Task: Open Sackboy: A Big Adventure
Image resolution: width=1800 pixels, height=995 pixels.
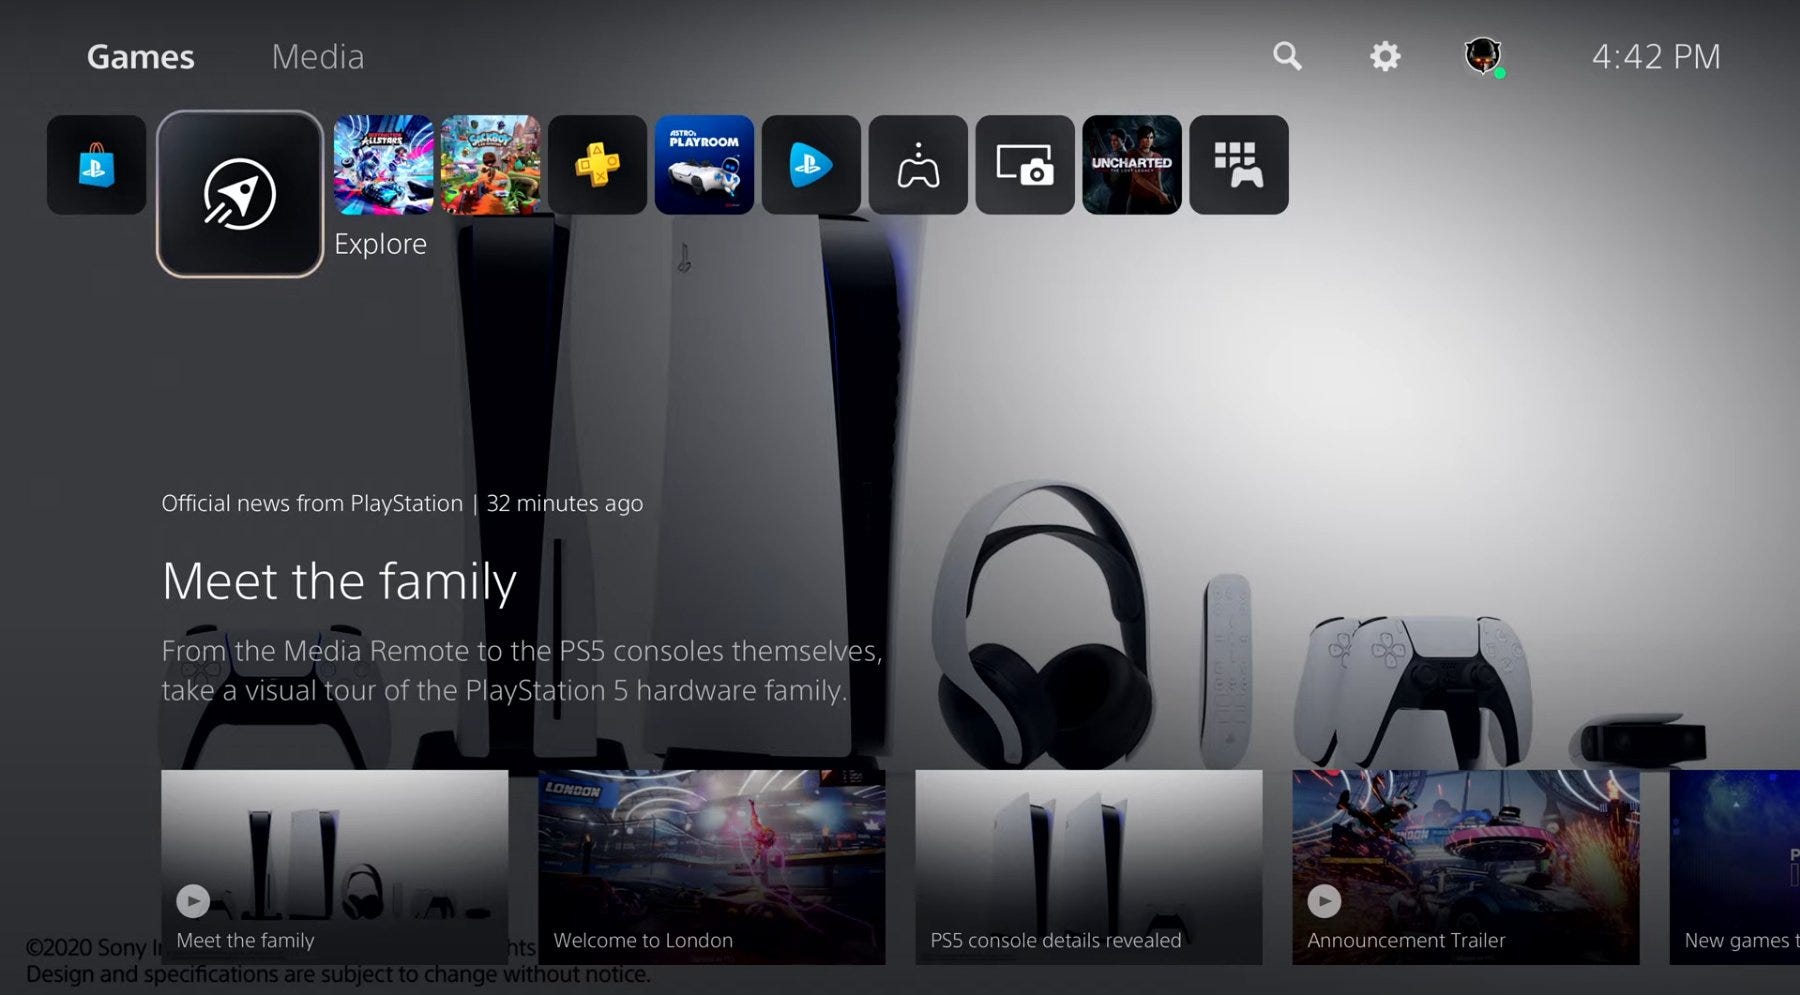Action: tap(490, 165)
